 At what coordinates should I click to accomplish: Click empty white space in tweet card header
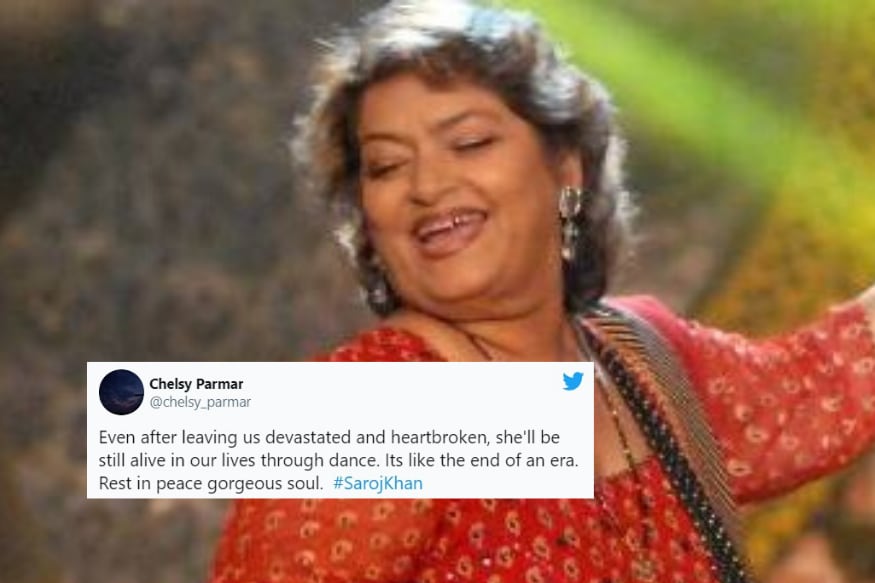click(x=402, y=393)
